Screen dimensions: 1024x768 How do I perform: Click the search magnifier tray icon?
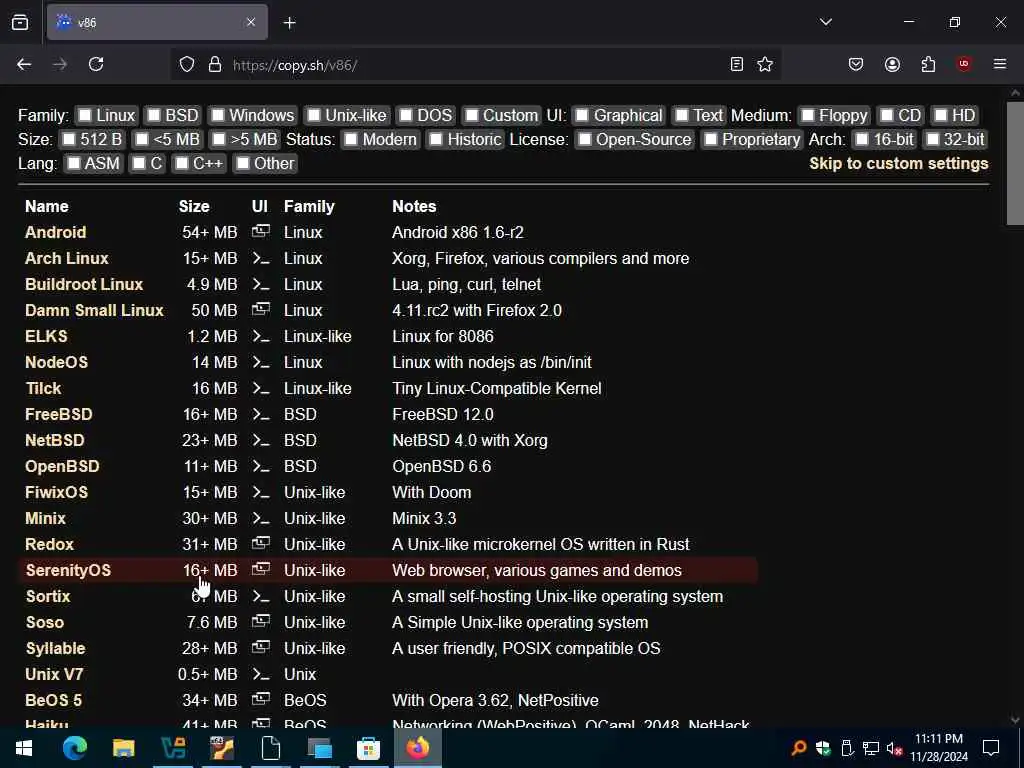click(798, 748)
